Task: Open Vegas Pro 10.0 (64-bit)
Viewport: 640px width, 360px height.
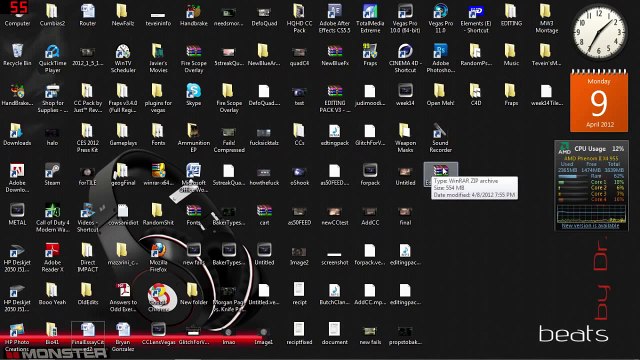Action: [x=405, y=18]
